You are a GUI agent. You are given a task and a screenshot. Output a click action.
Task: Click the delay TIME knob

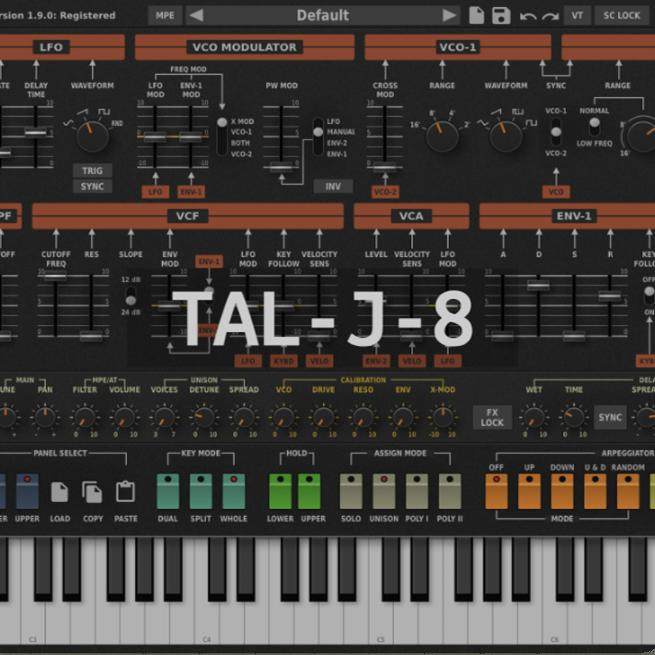[x=574, y=417]
